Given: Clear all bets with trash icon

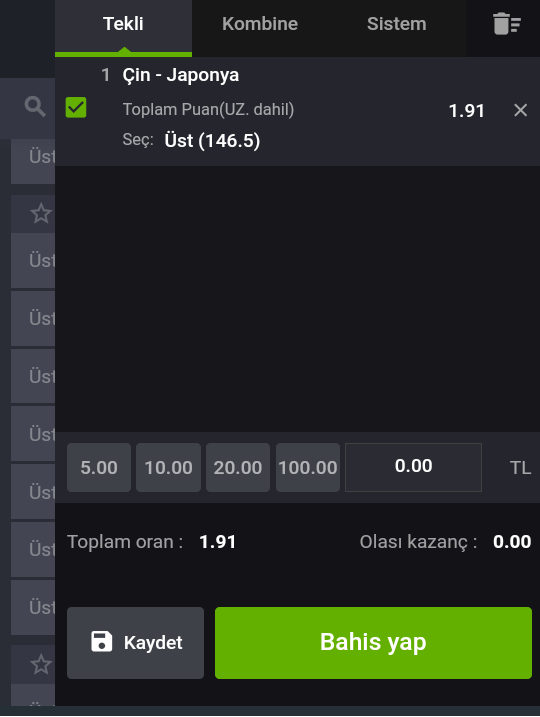Looking at the screenshot, I should (x=507, y=24).
